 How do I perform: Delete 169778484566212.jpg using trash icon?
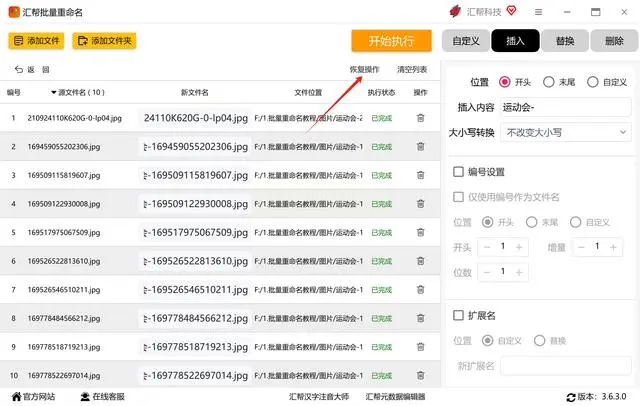[x=420, y=318]
